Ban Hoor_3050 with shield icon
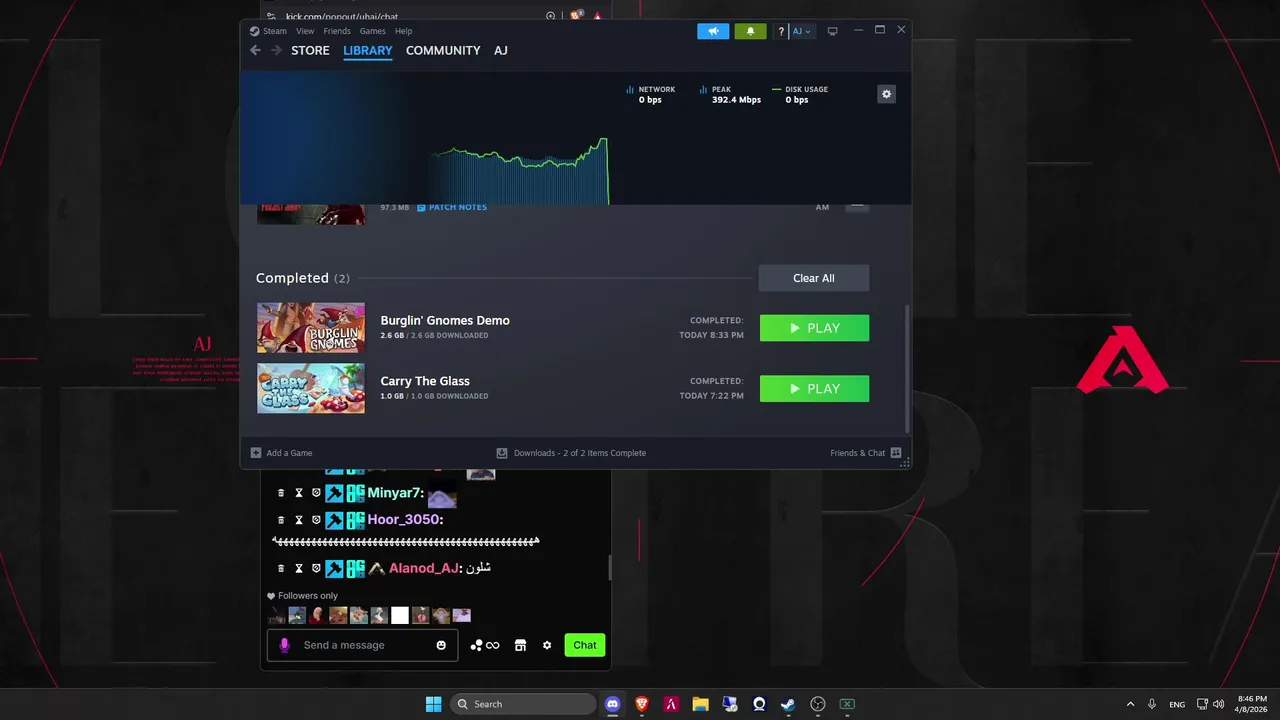This screenshot has height=720, width=1280. 316,520
